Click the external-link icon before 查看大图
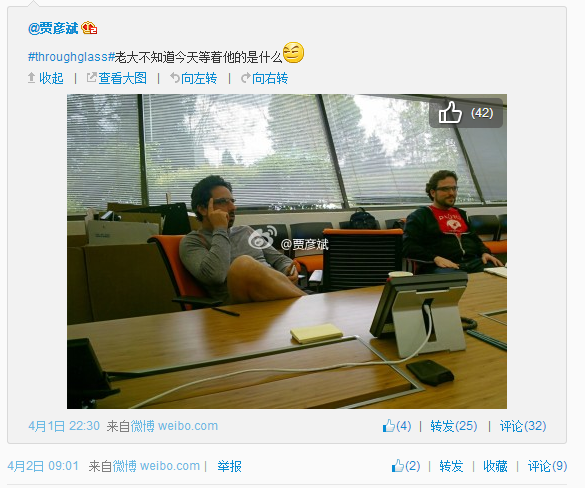Viewport: 585px width, 488px height. pos(91,78)
